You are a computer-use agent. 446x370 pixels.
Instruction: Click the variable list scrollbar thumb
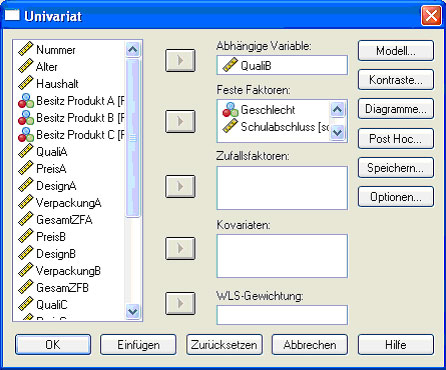(133, 138)
